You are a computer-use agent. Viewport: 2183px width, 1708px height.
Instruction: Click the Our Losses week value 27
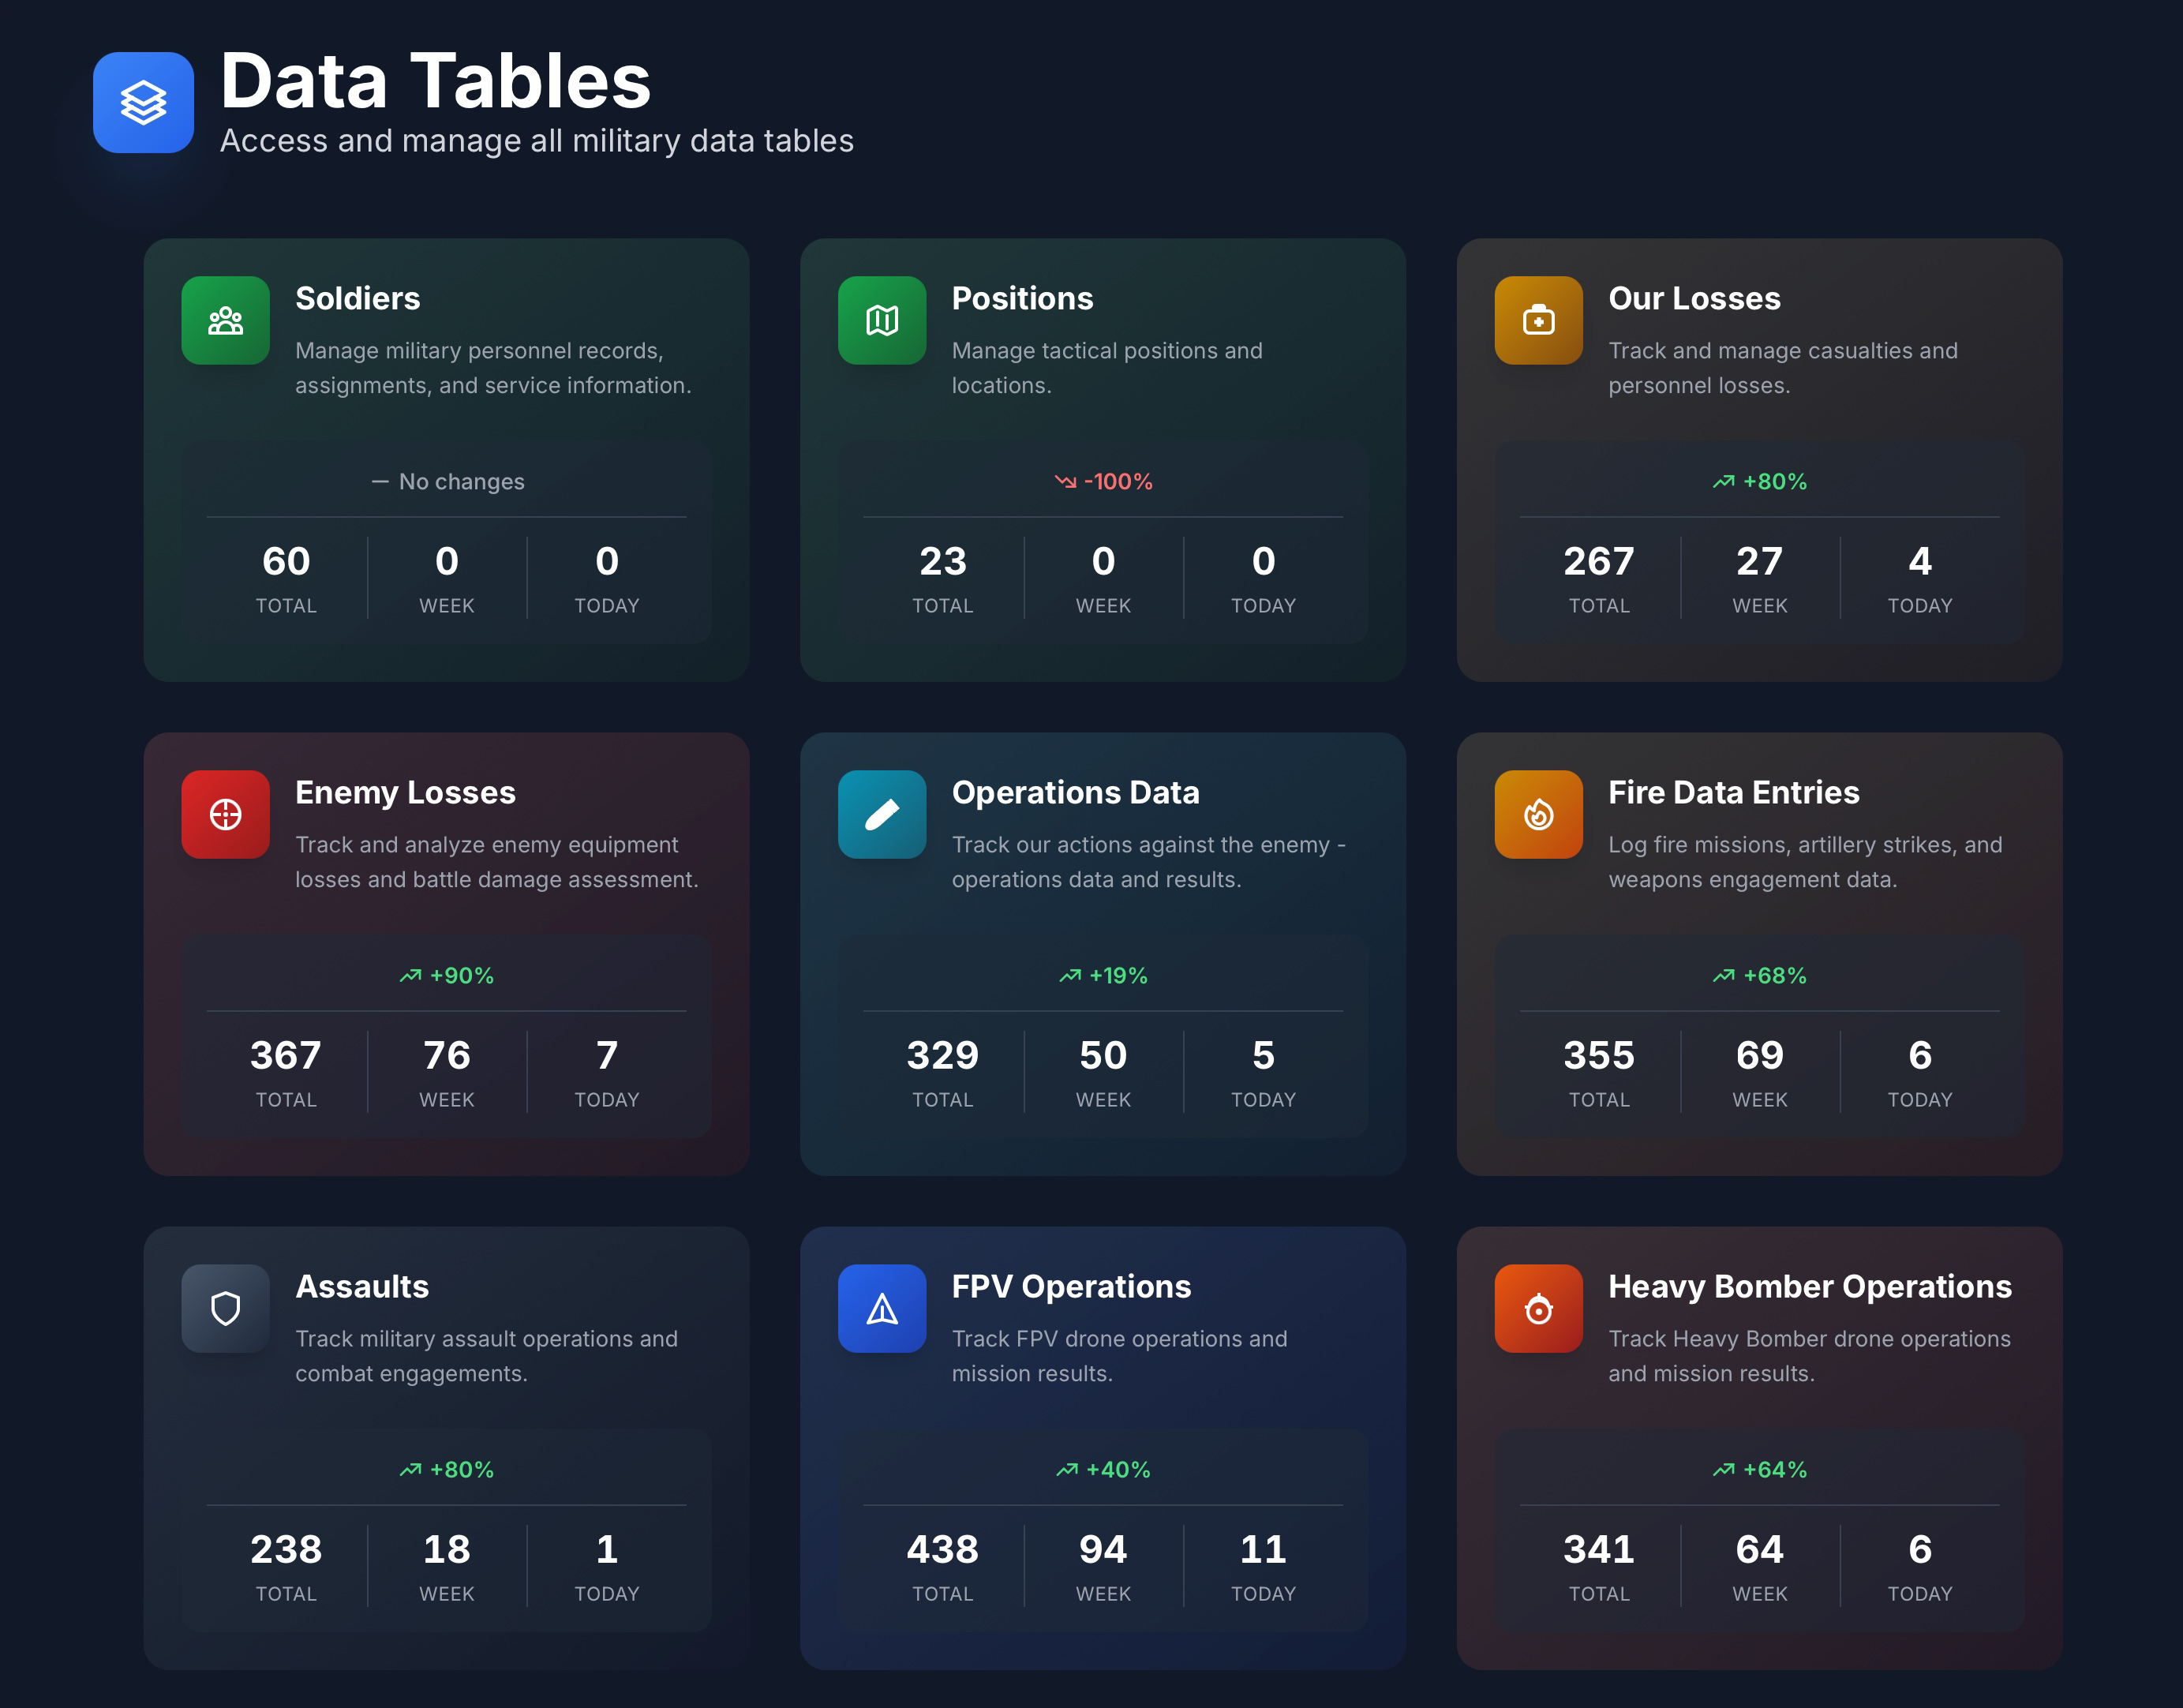(x=1759, y=561)
